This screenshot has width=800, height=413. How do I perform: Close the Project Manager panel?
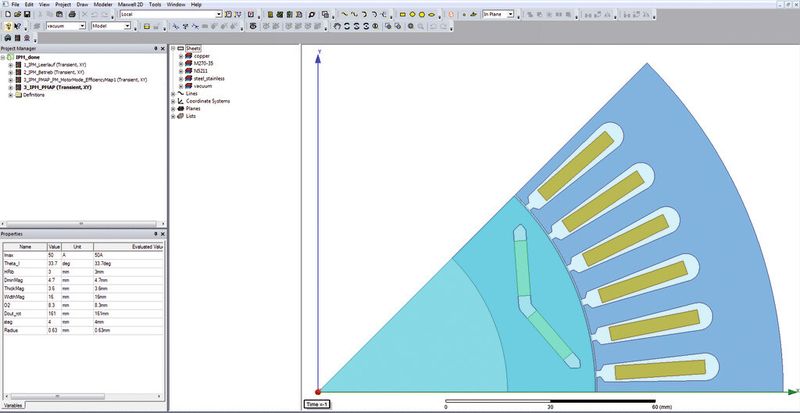(x=162, y=48)
